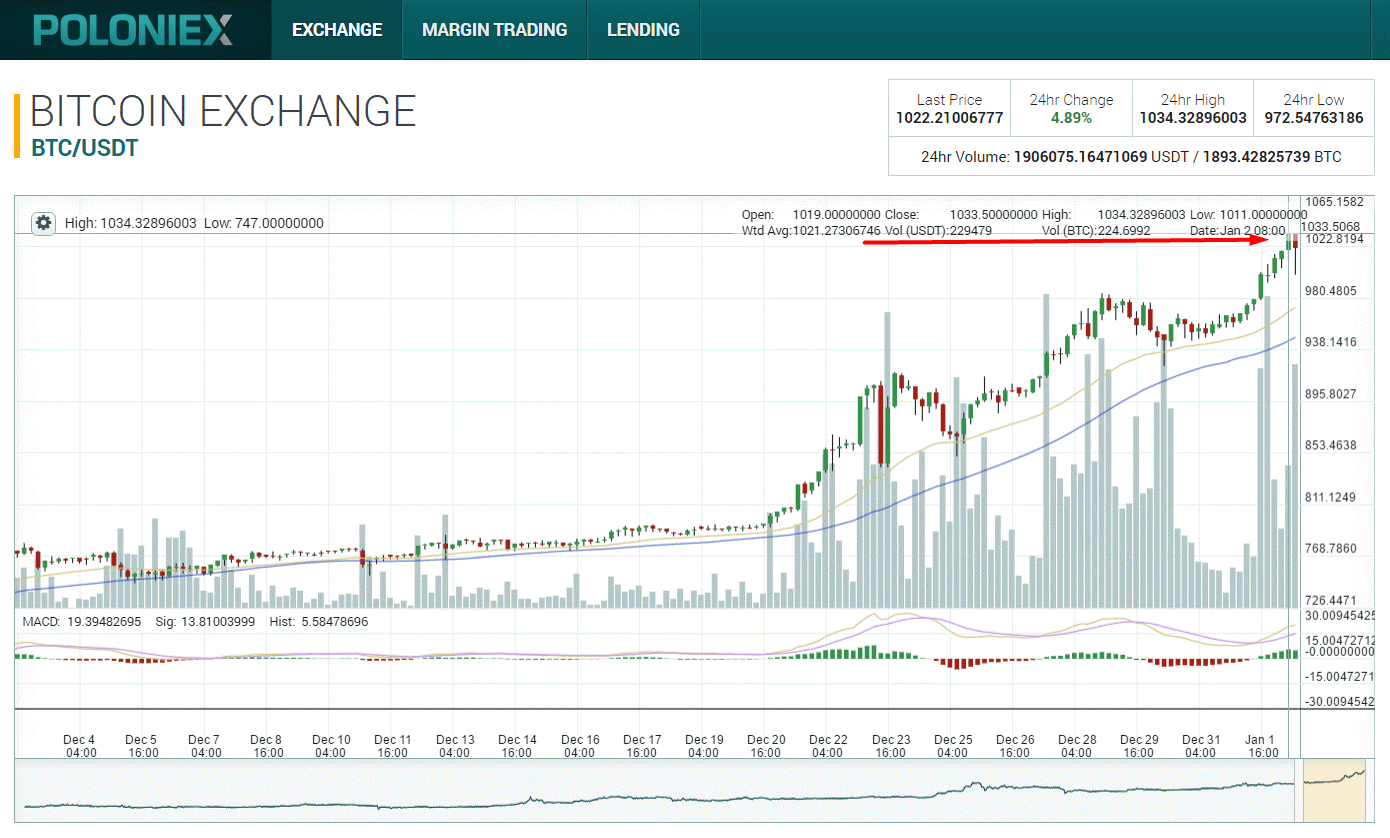Screen dimensions: 1390x838
Task: Click the Poloniex logo
Action: point(133,30)
